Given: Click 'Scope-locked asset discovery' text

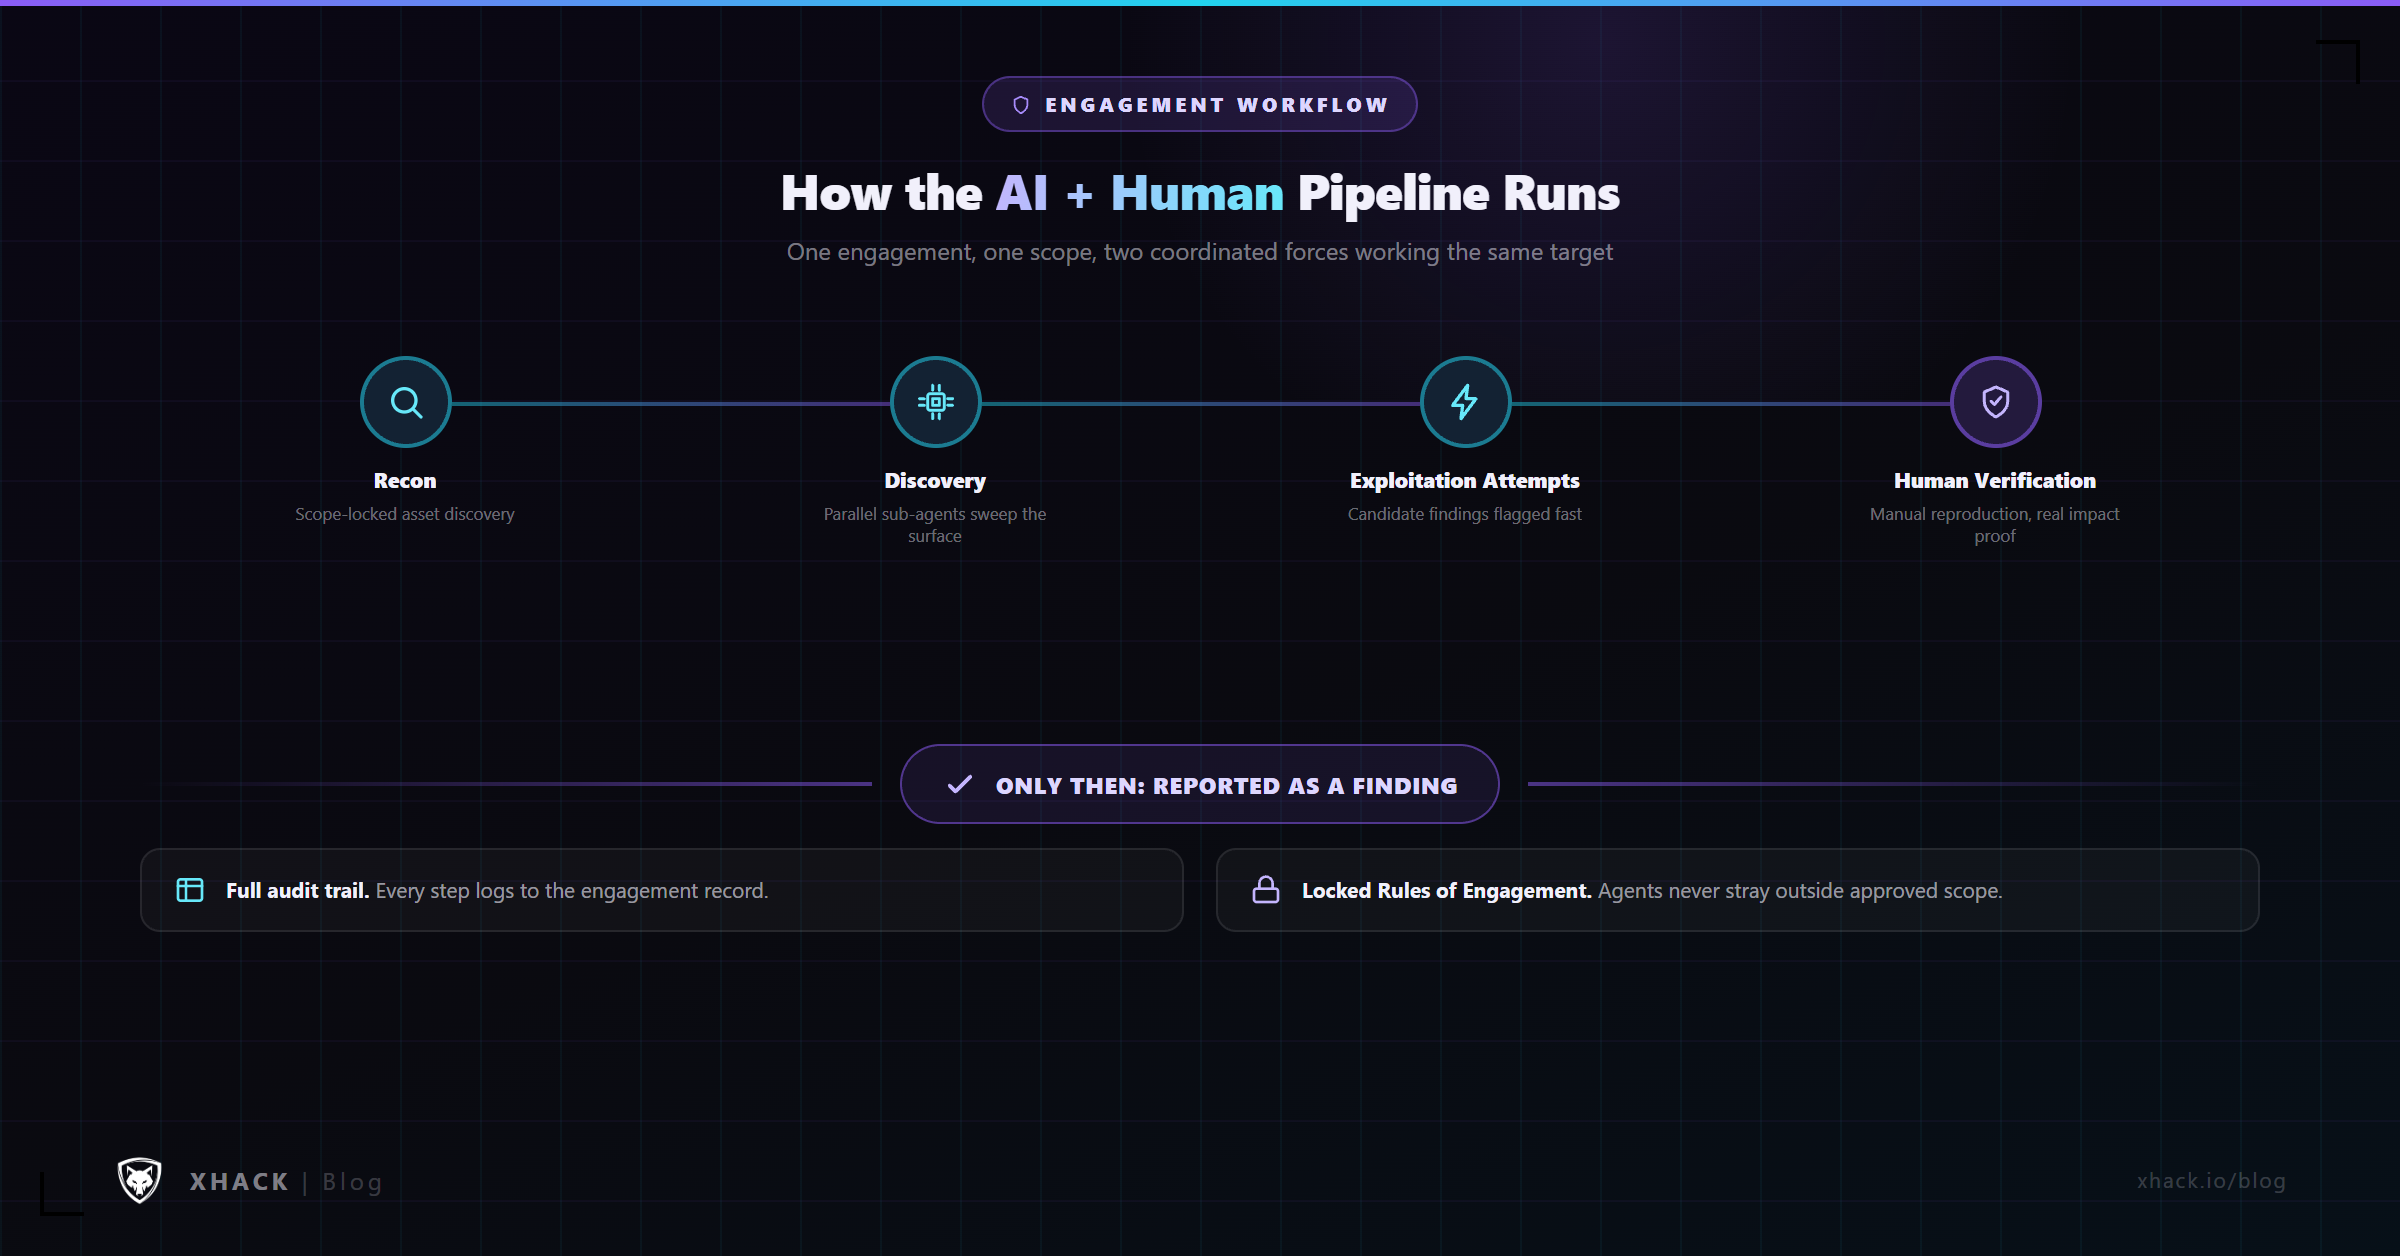Looking at the screenshot, I should pos(405,514).
